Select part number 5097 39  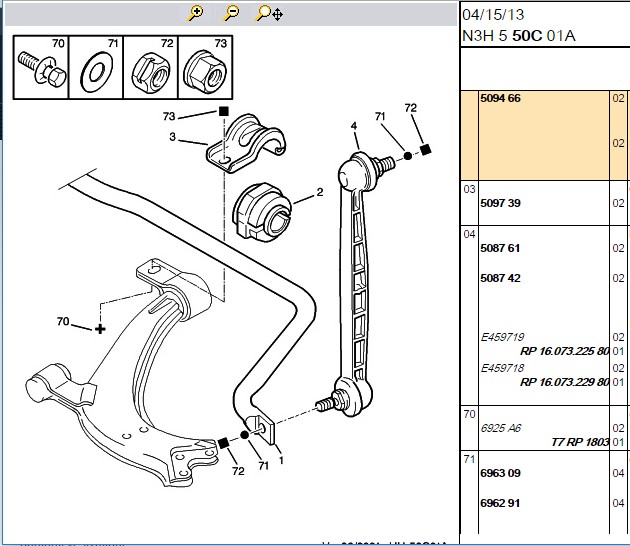(x=500, y=203)
